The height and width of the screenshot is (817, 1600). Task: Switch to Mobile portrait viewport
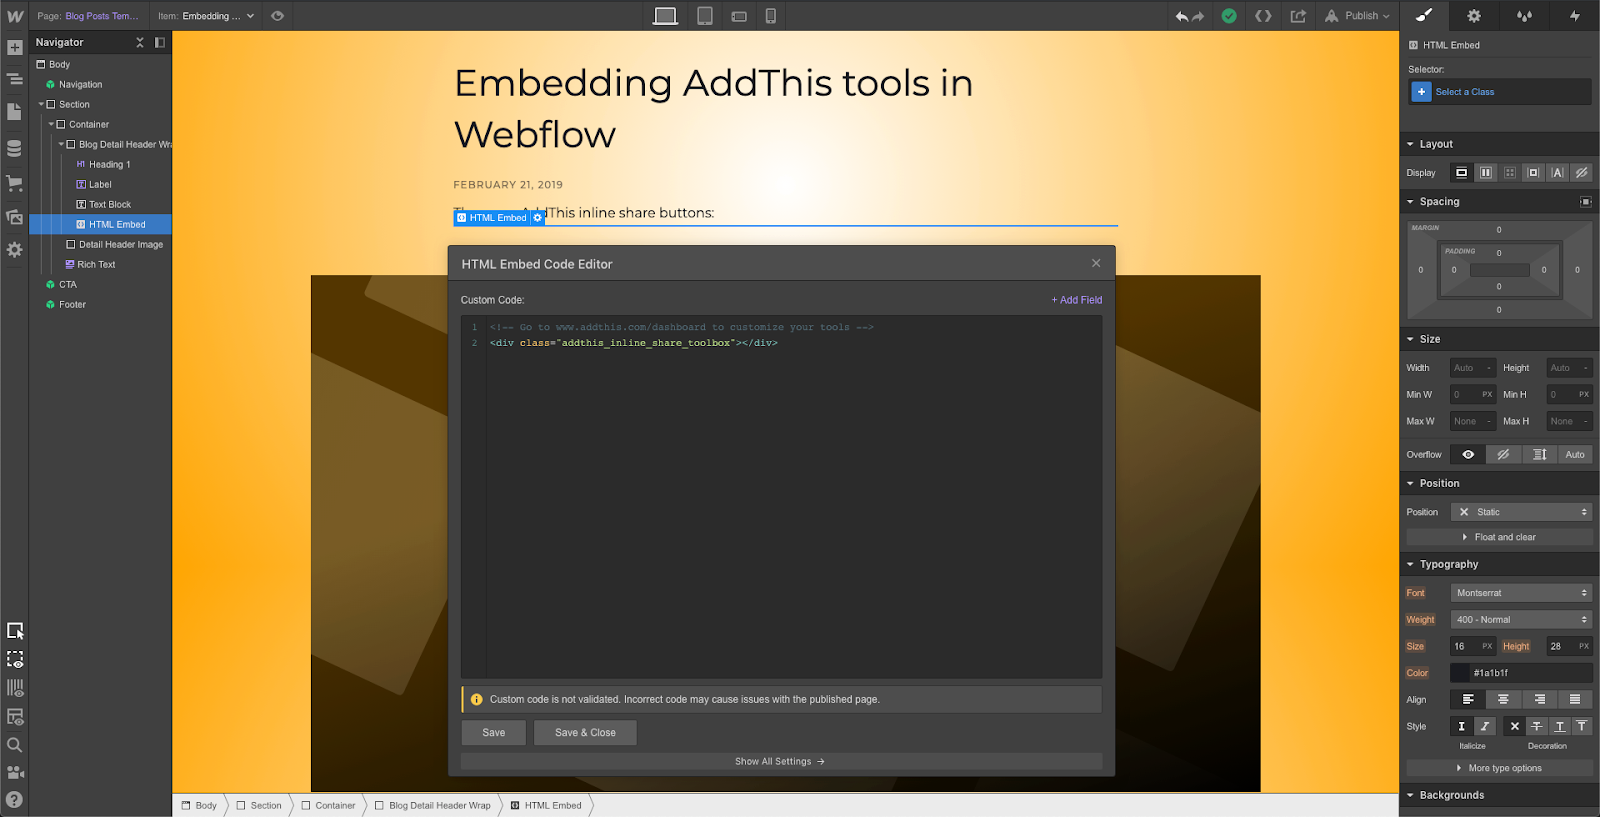pyautogui.click(x=771, y=16)
